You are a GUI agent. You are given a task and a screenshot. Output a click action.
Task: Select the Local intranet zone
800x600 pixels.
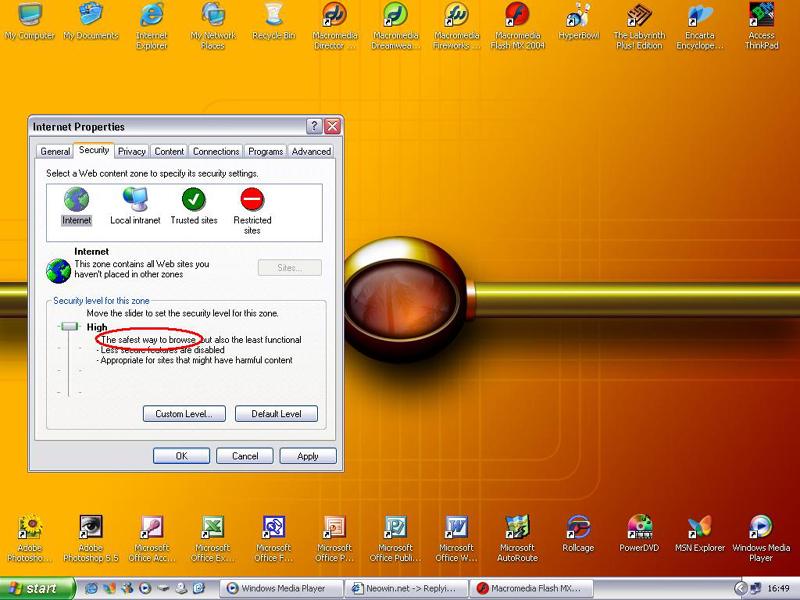click(x=133, y=203)
